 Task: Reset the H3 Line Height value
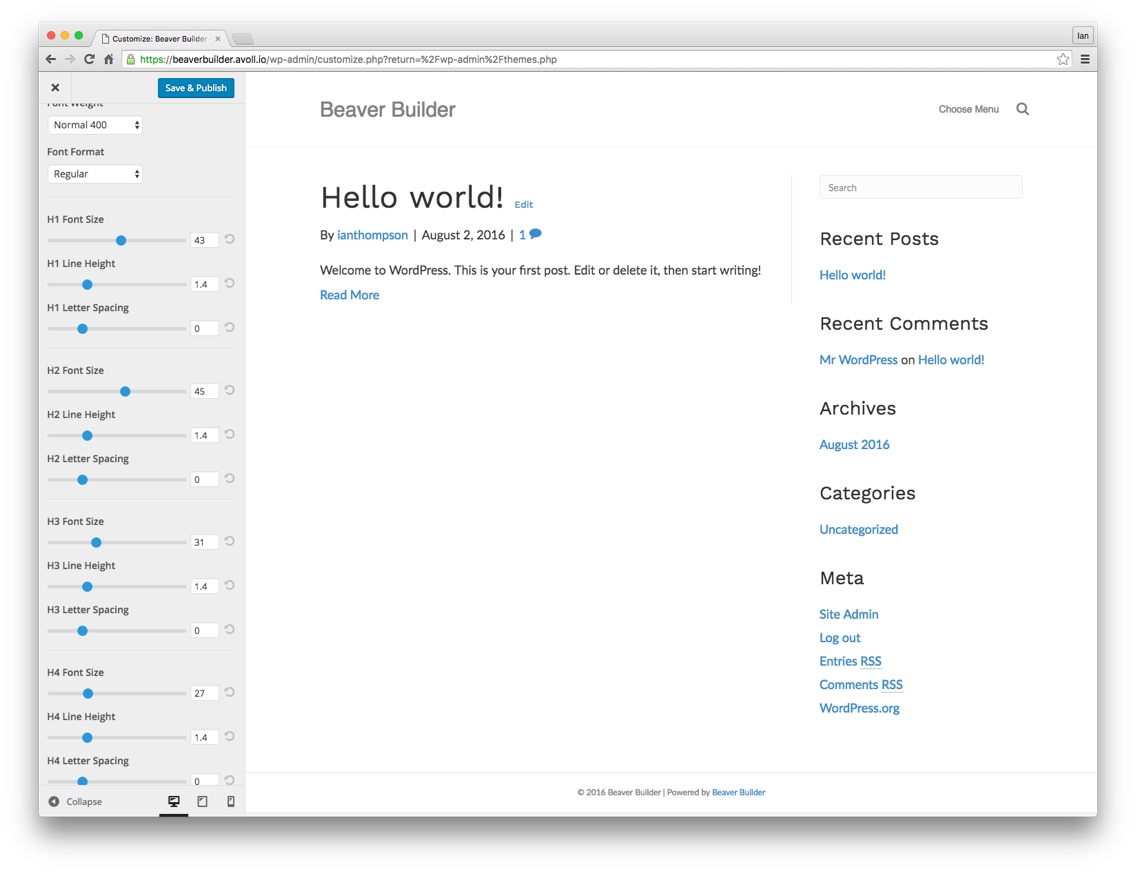(x=230, y=585)
